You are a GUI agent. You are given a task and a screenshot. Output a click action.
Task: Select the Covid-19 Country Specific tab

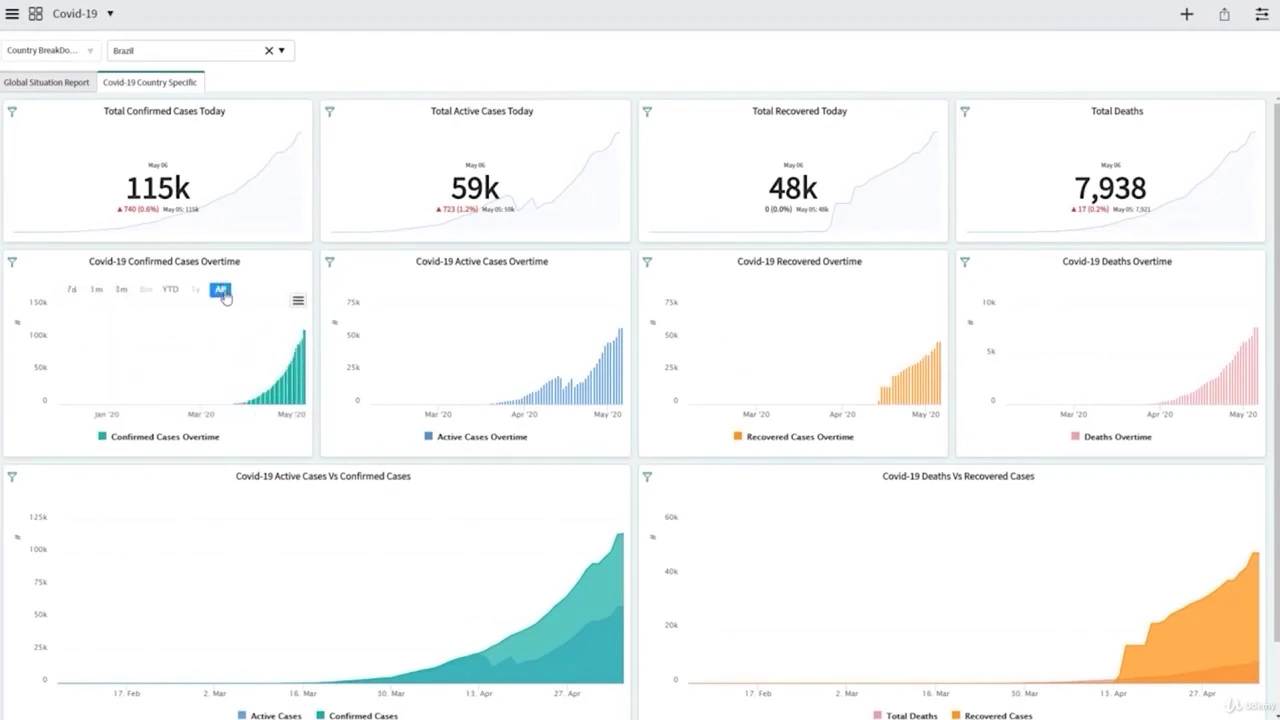click(x=150, y=82)
